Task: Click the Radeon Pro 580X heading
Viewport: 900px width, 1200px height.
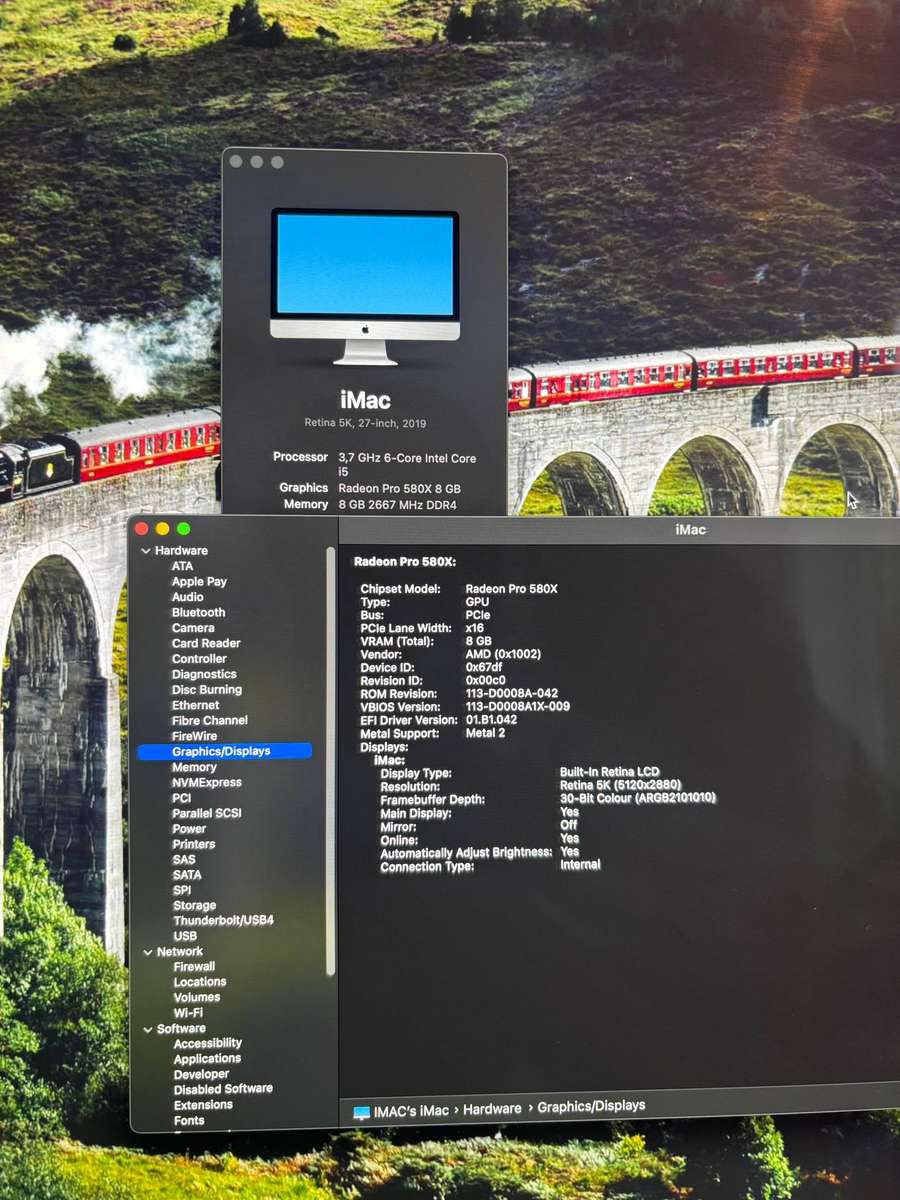Action: pos(405,562)
